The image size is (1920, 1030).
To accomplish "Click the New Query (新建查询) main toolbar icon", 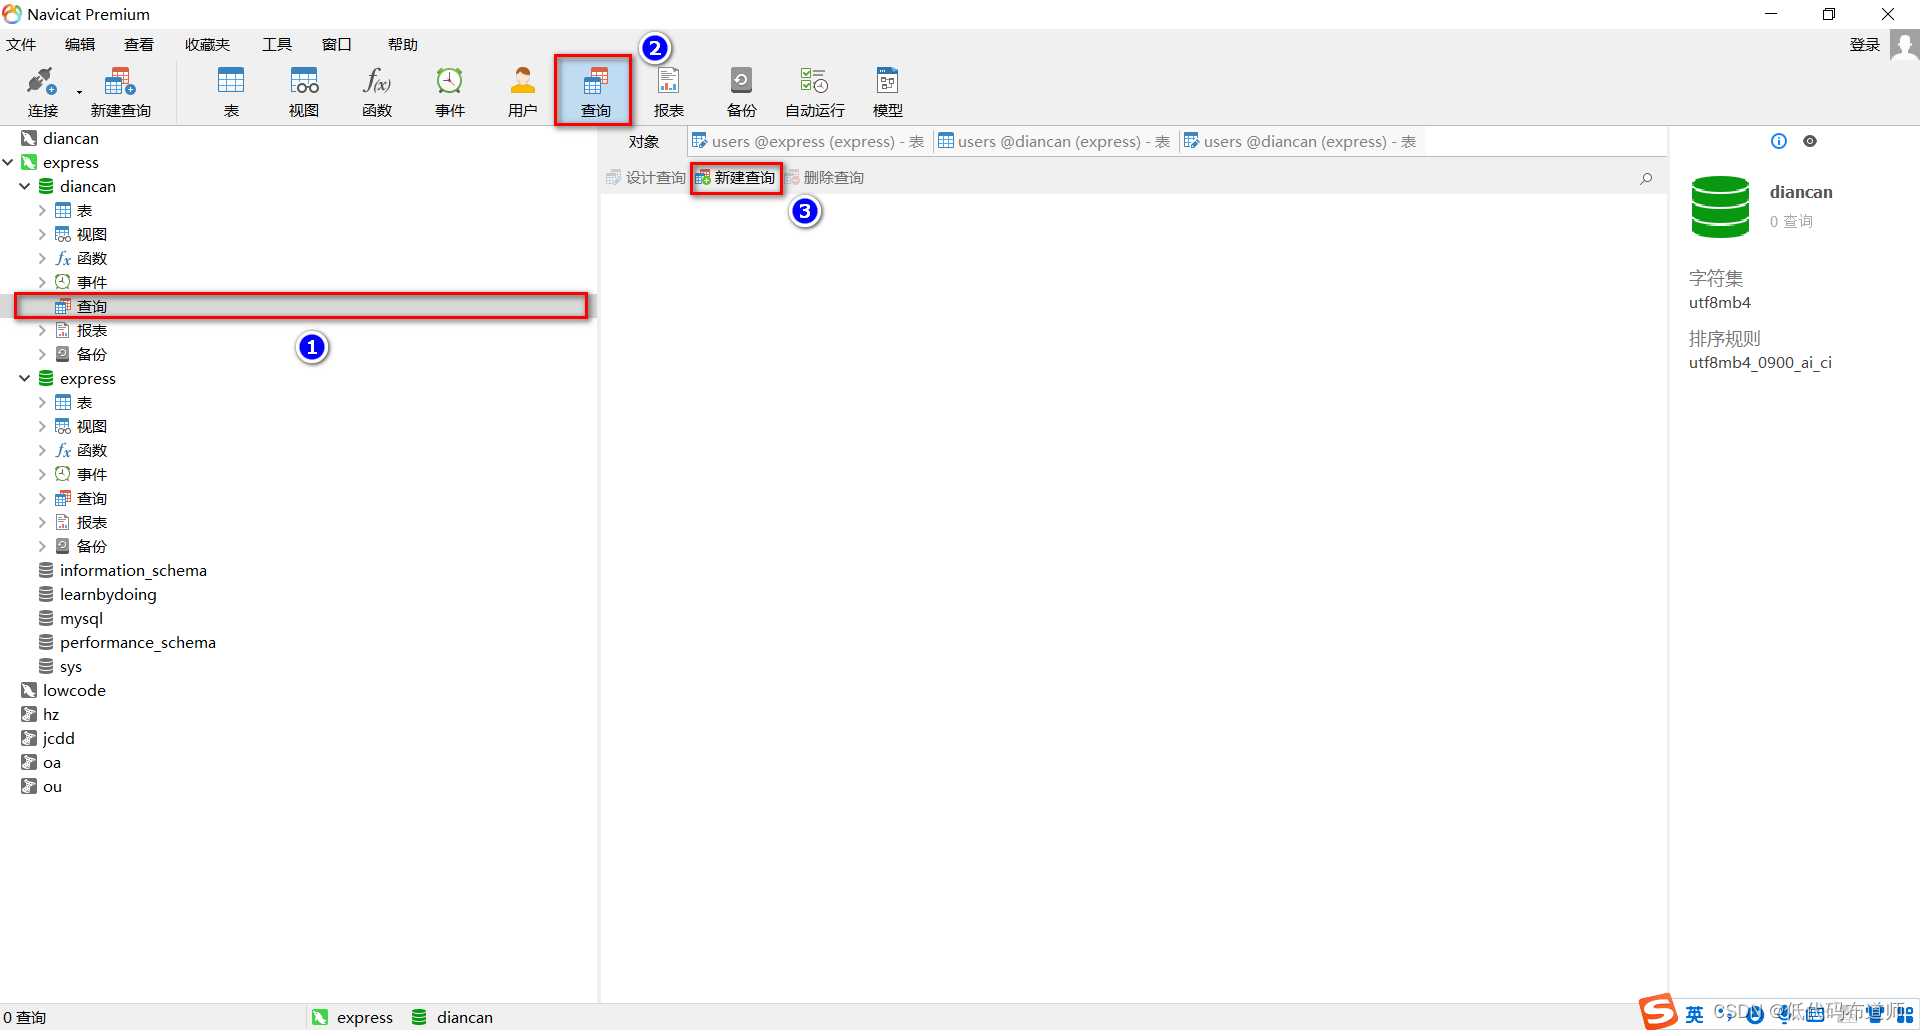I will point(120,92).
